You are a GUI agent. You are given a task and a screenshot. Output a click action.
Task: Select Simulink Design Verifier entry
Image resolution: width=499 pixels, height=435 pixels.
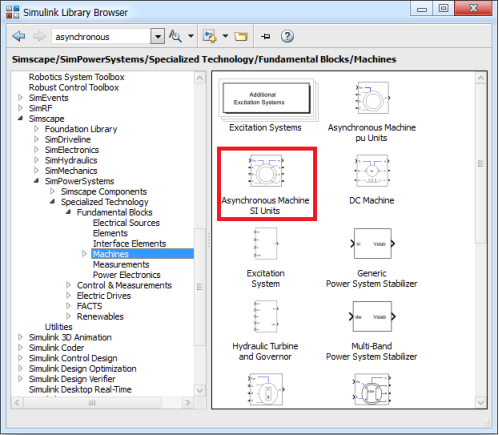pos(72,379)
